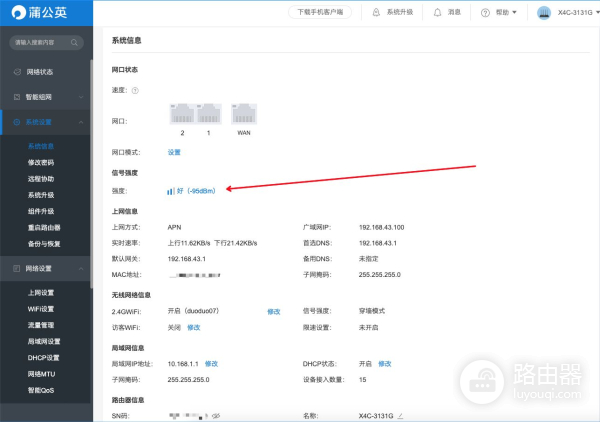Open the 帮助 dropdown arrow

coord(514,12)
